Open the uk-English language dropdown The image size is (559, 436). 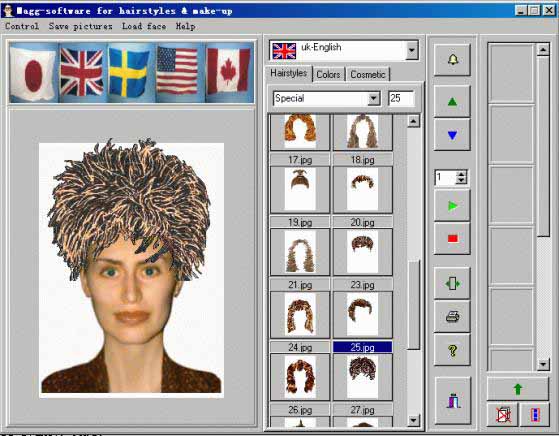(x=412, y=50)
